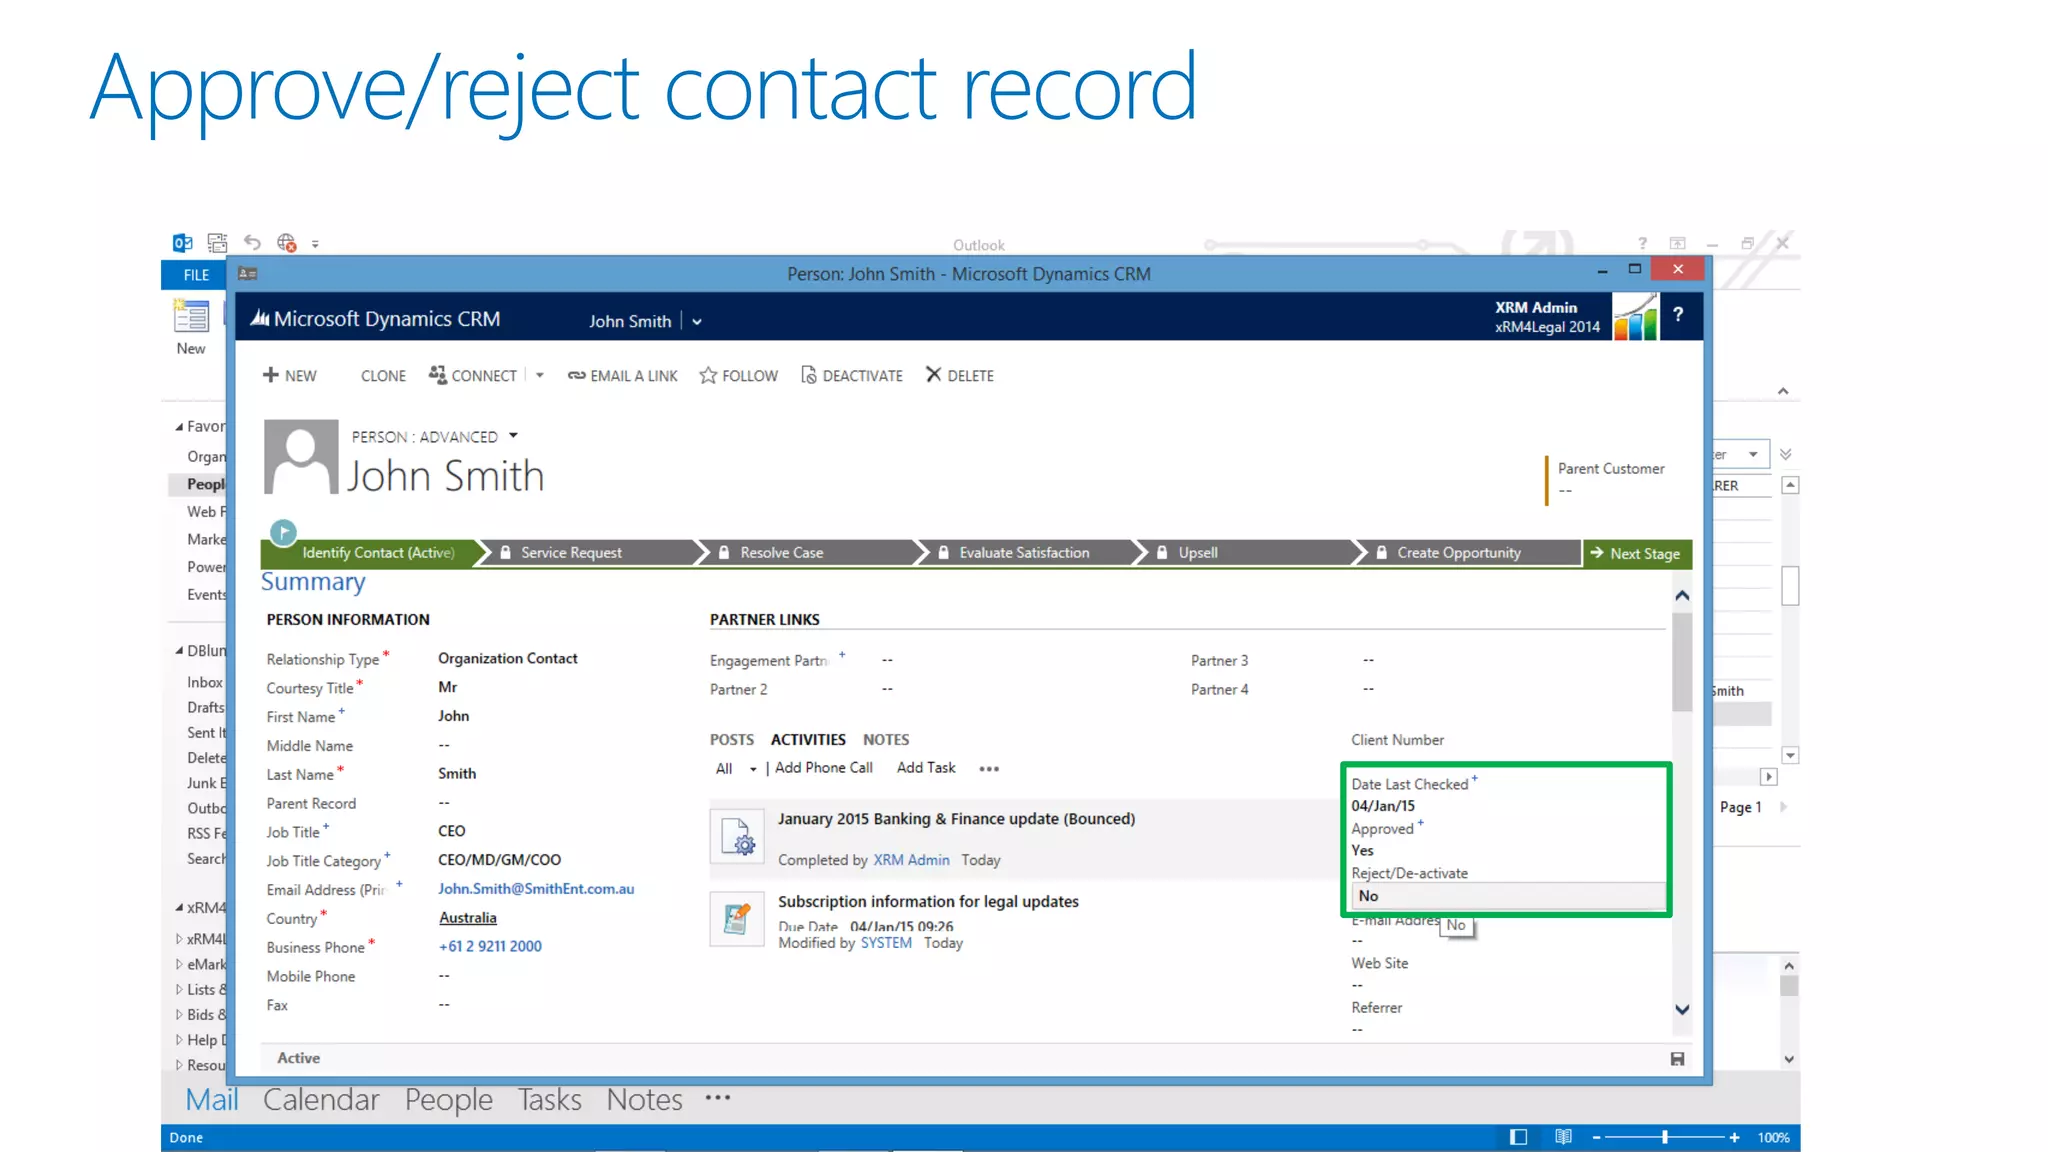
Task: Open the activities All filter dropdown
Action: click(x=753, y=769)
